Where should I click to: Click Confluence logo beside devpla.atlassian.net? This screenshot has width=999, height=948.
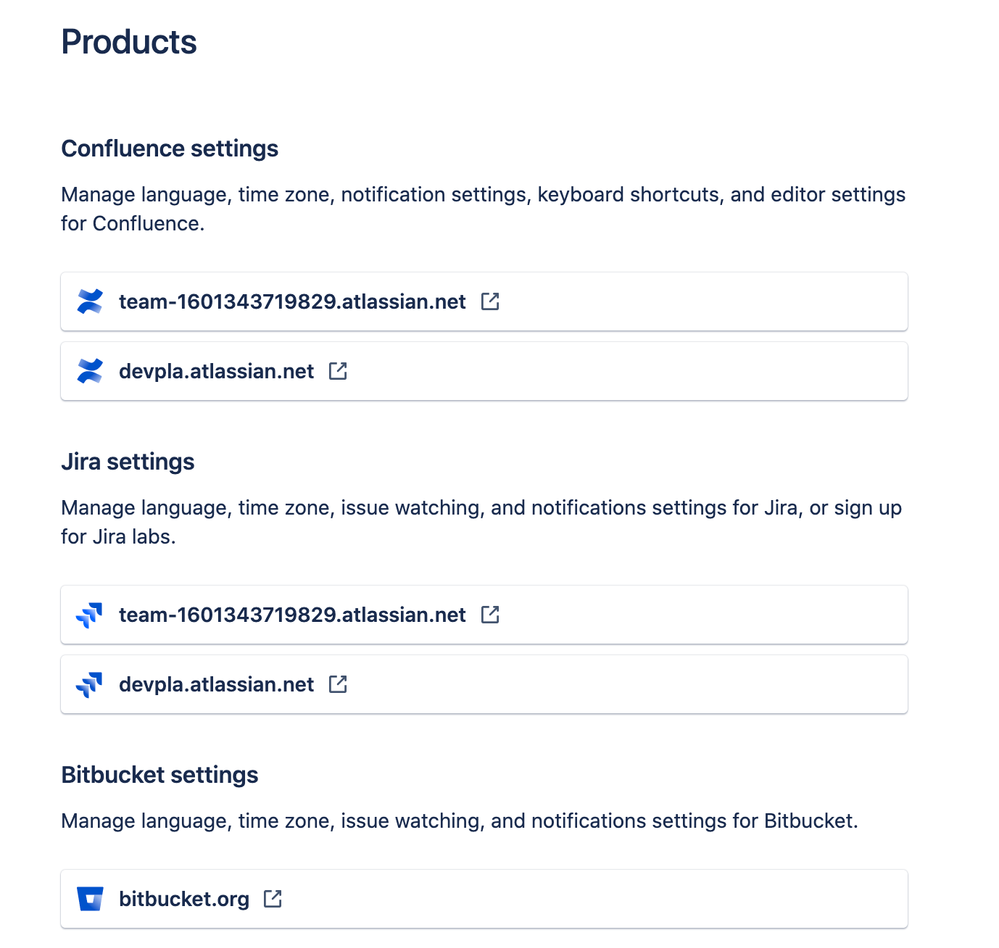[90, 371]
